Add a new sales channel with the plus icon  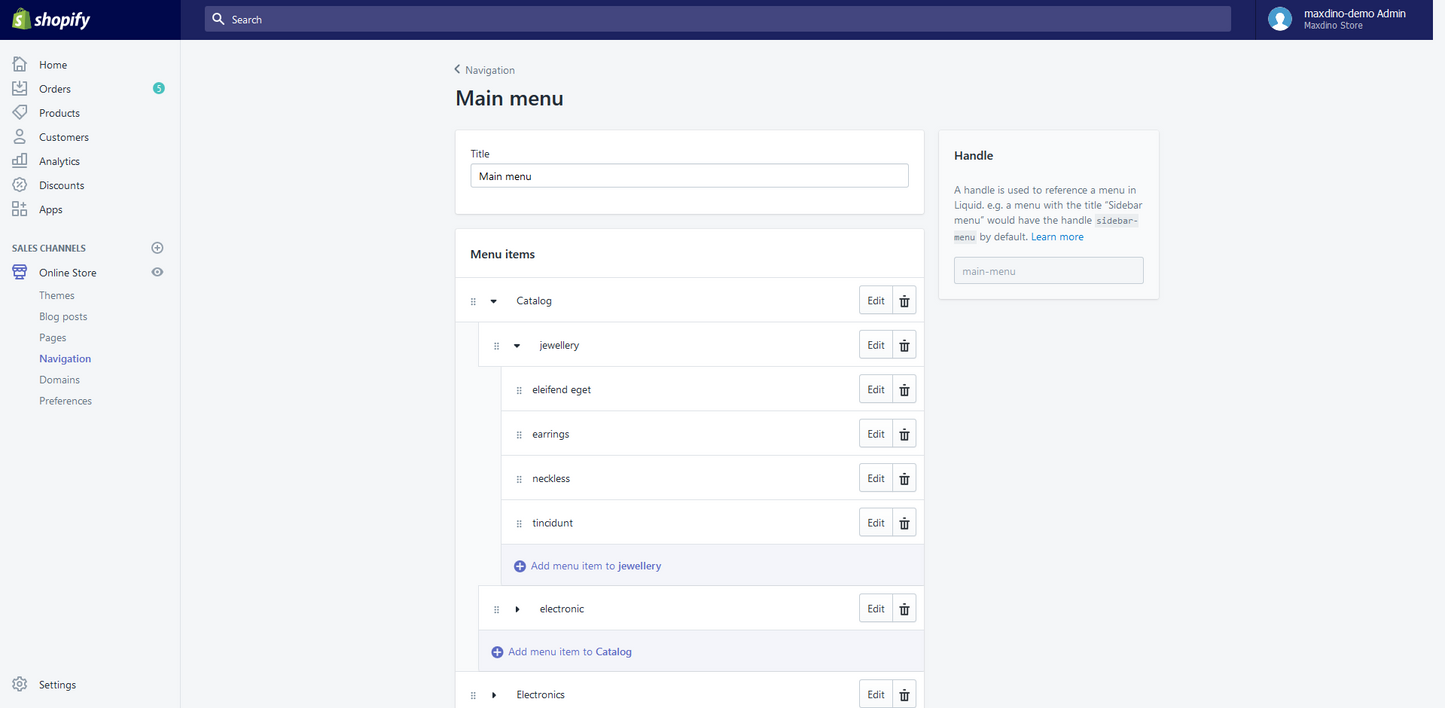[157, 247]
